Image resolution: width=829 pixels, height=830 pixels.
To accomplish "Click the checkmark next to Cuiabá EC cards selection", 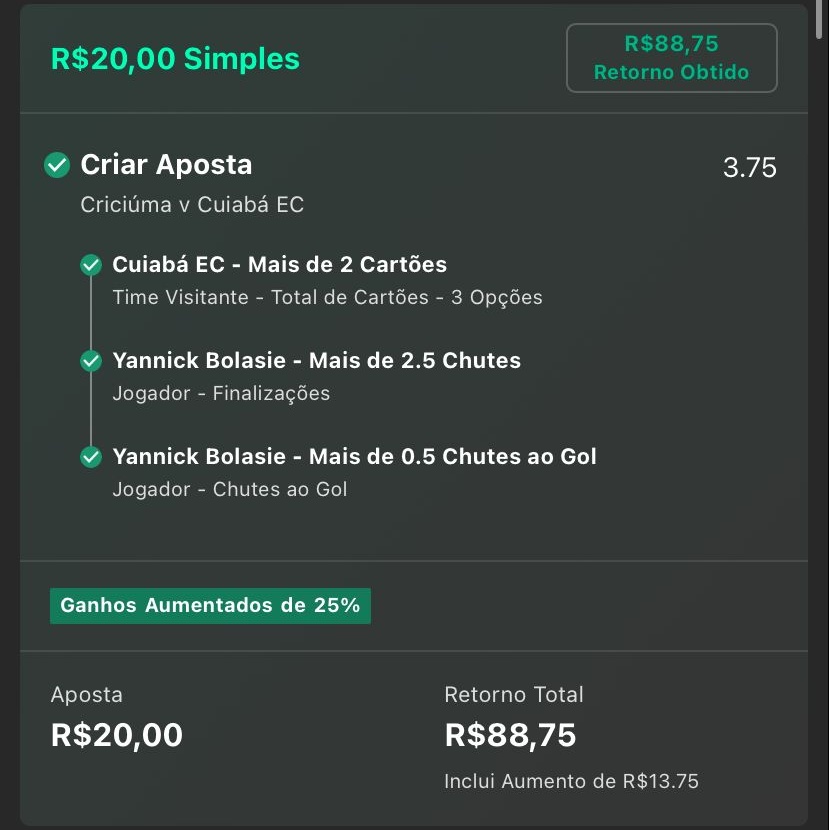I will tap(91, 265).
